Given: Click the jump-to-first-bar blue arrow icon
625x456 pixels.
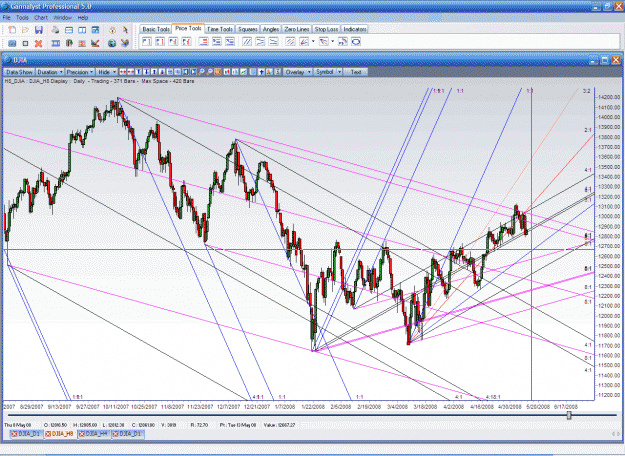Looking at the screenshot, I should (186, 72).
